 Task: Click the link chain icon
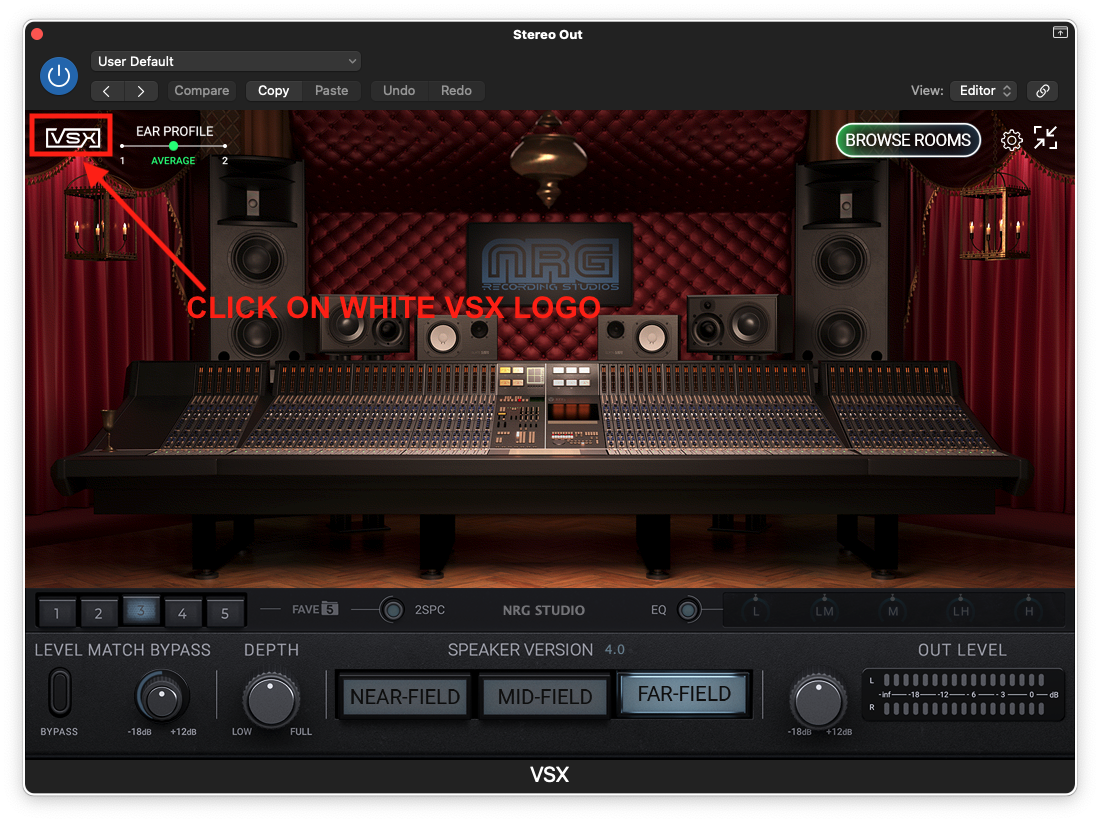(x=1042, y=91)
